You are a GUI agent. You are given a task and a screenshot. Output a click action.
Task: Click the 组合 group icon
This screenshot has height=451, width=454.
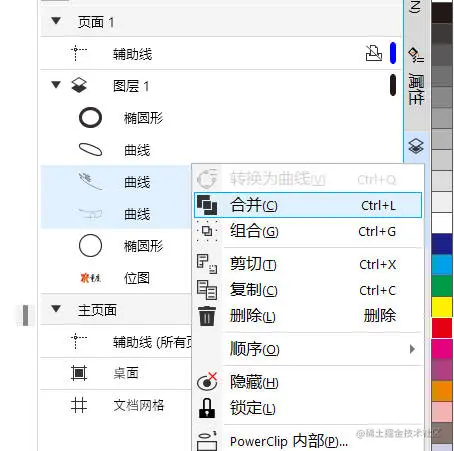click(x=207, y=231)
